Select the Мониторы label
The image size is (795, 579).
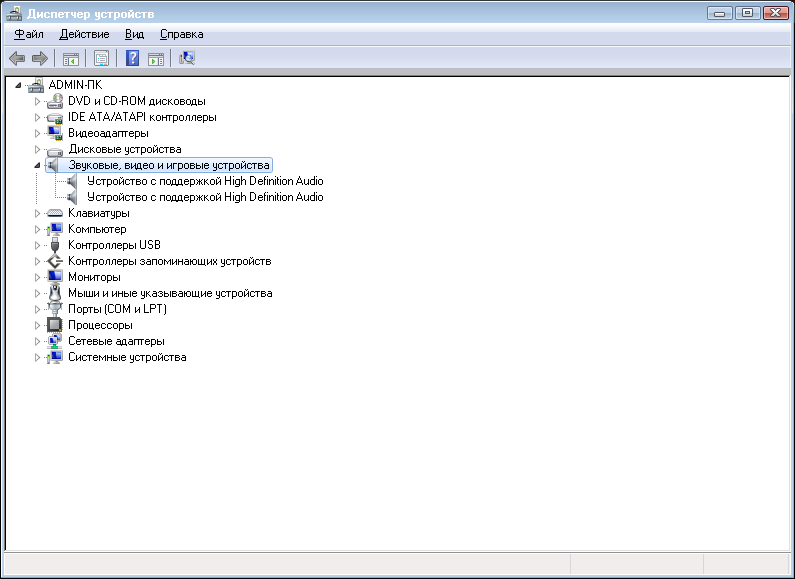coord(94,277)
